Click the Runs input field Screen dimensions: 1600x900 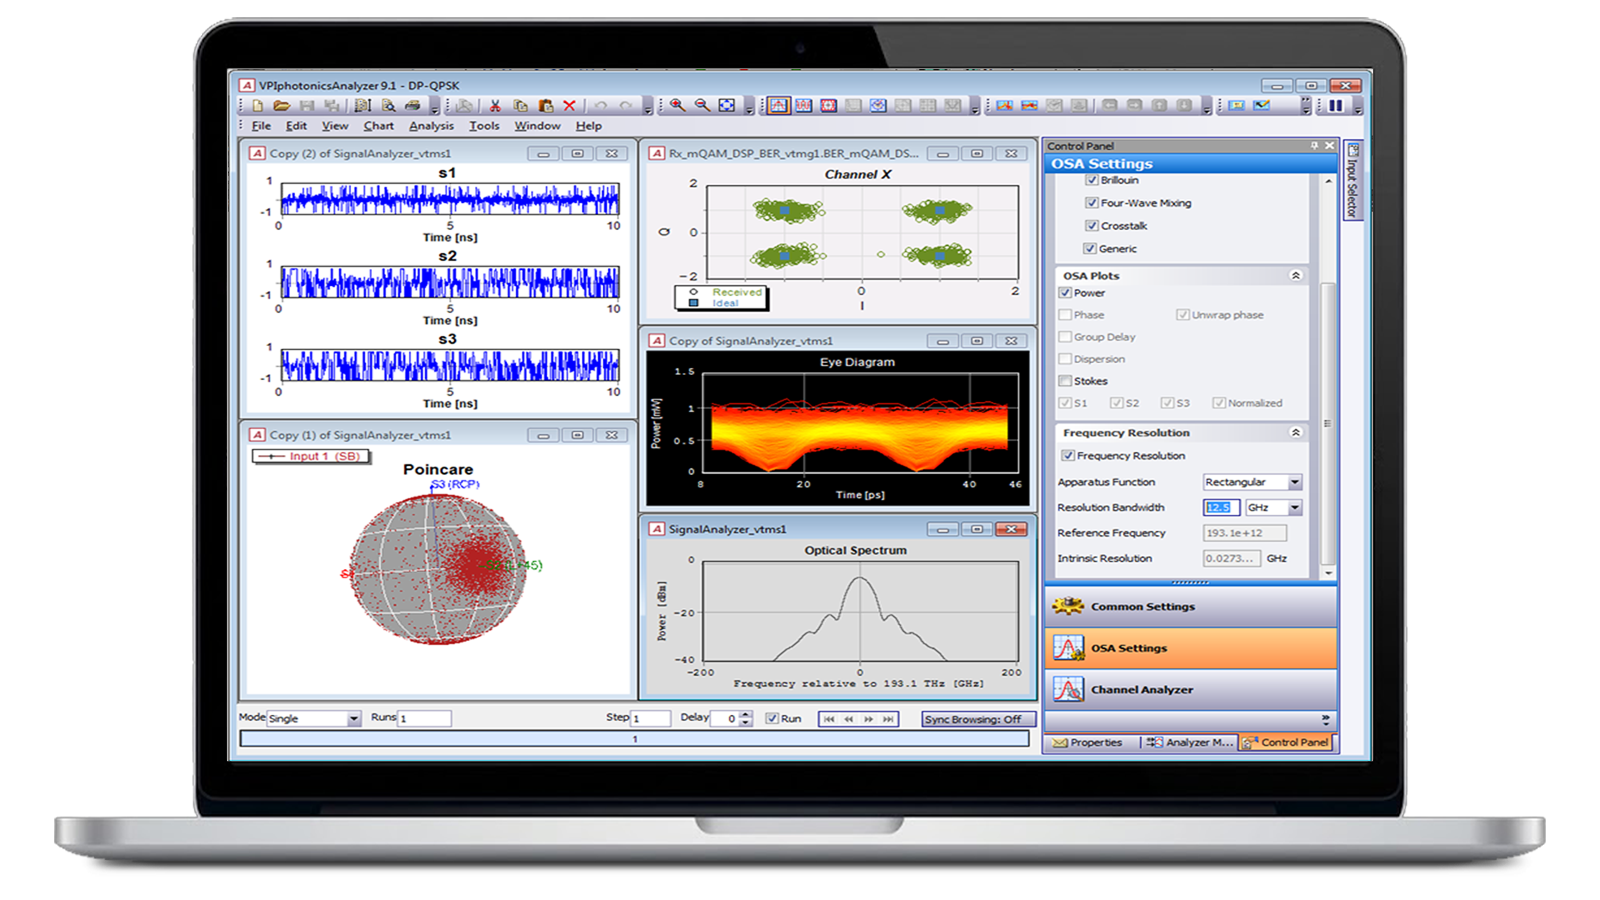tap(424, 719)
